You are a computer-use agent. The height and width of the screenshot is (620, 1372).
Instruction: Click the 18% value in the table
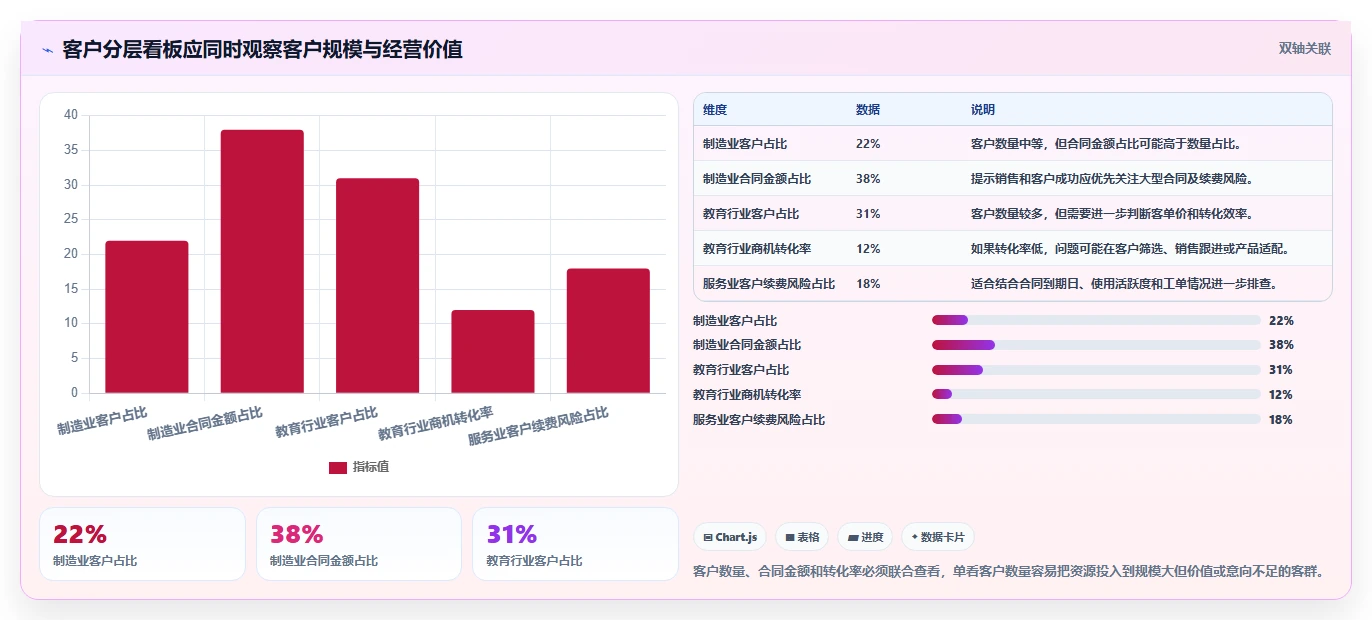coord(868,284)
